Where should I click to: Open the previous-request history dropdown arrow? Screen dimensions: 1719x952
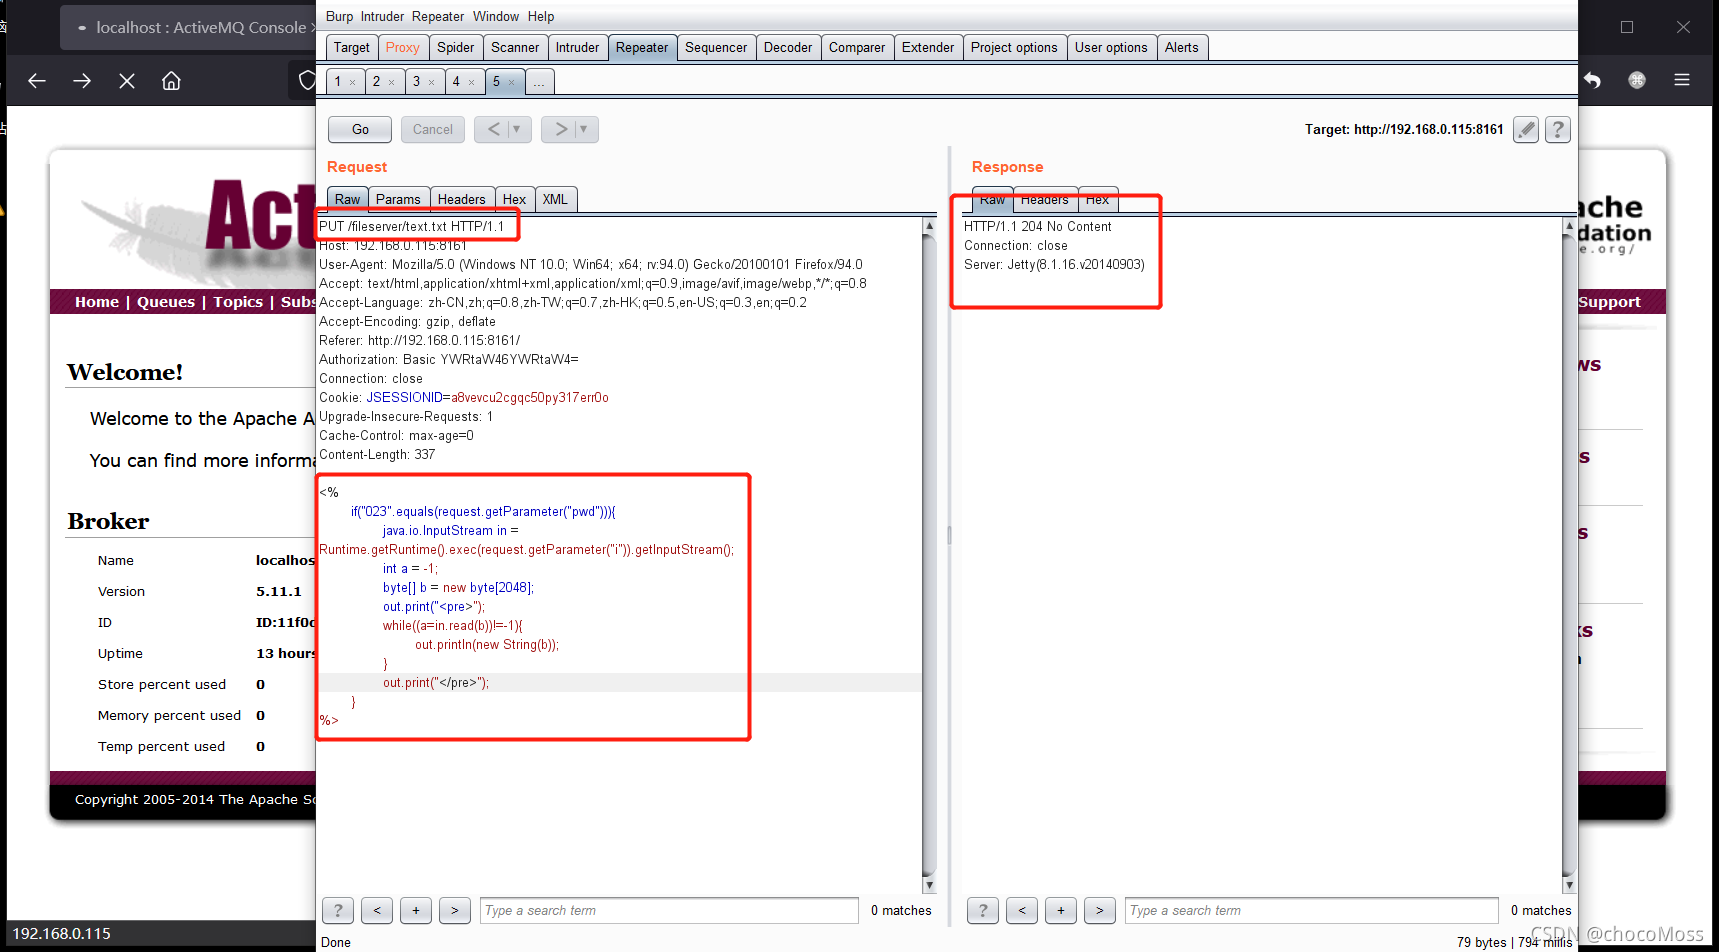pos(518,129)
